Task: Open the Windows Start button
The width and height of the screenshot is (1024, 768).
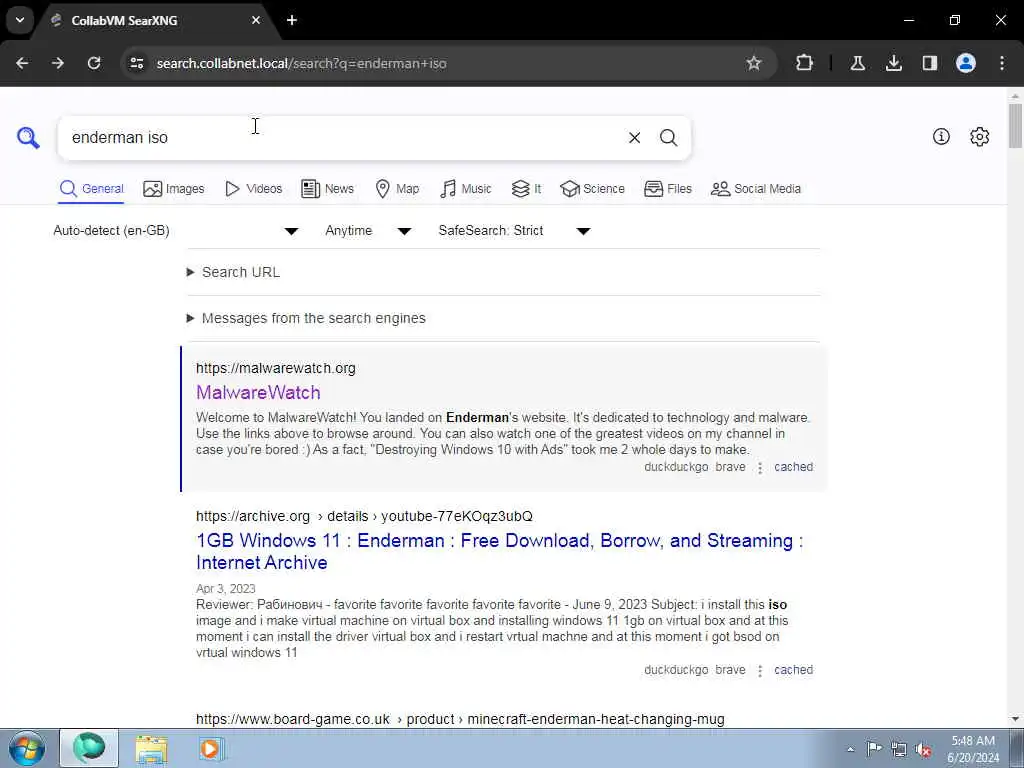Action: (x=27, y=748)
